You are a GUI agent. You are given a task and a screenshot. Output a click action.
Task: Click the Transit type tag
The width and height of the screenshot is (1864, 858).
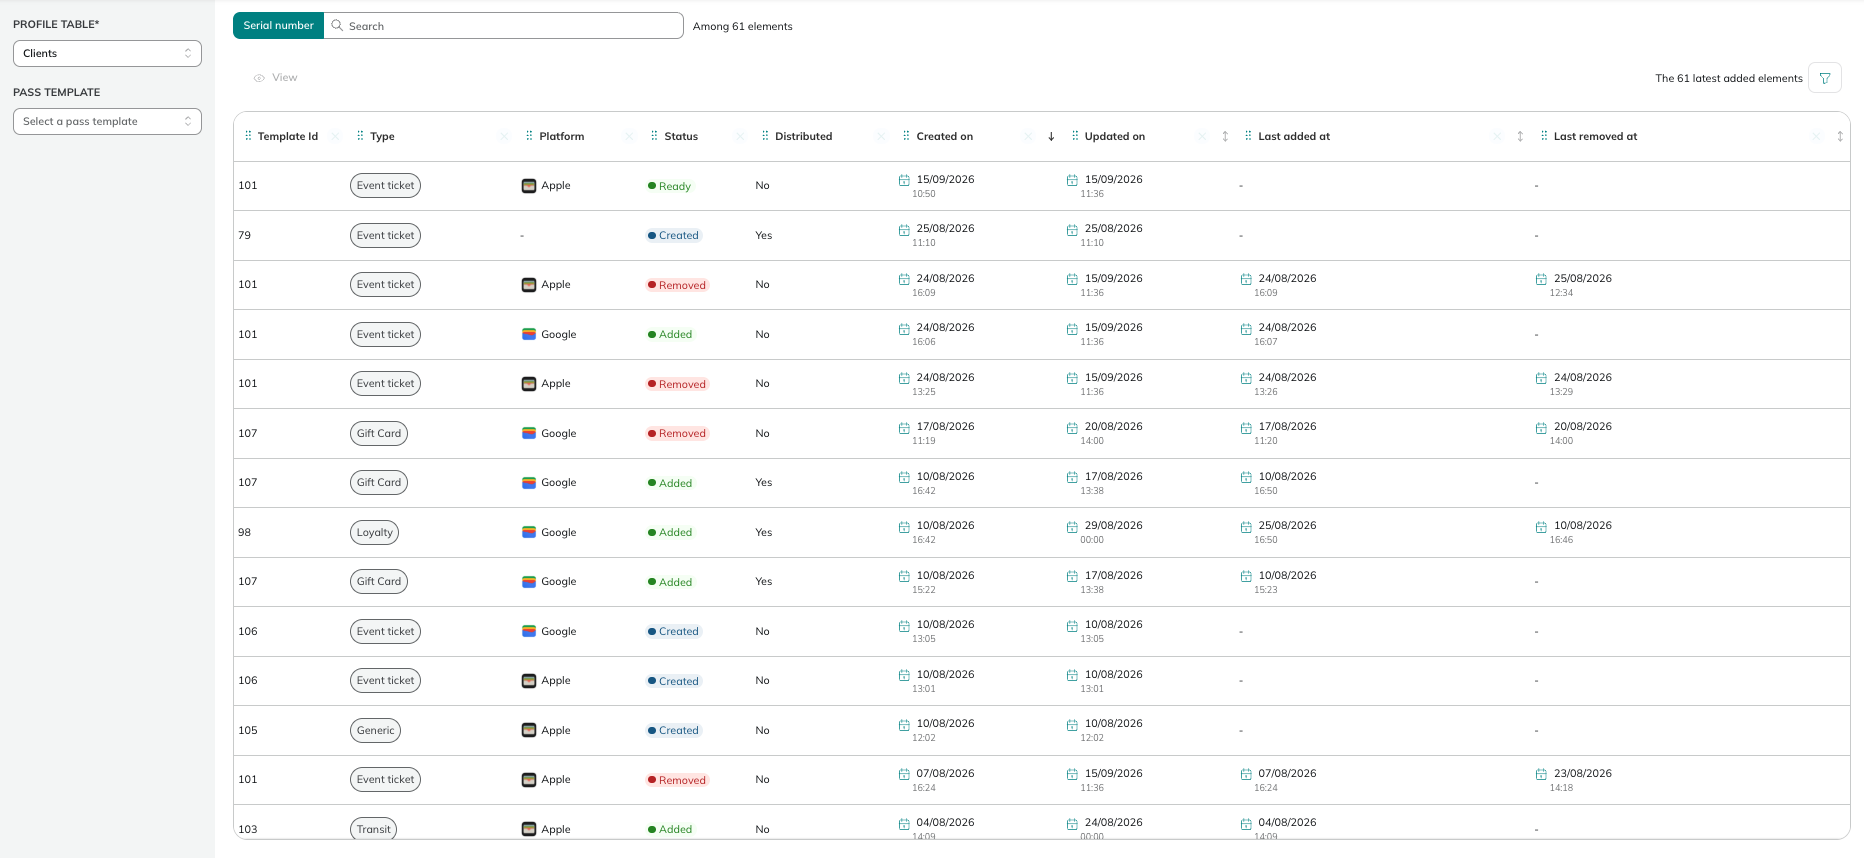point(373,829)
